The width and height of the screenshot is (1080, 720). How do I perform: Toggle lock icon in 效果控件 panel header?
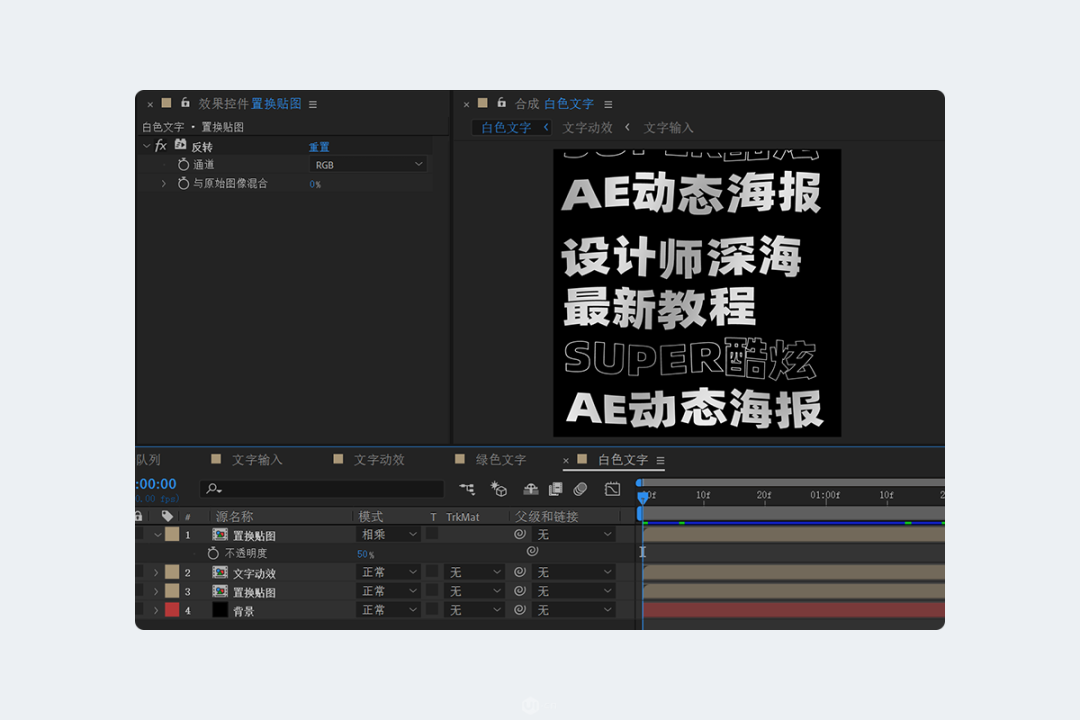[x=185, y=103]
